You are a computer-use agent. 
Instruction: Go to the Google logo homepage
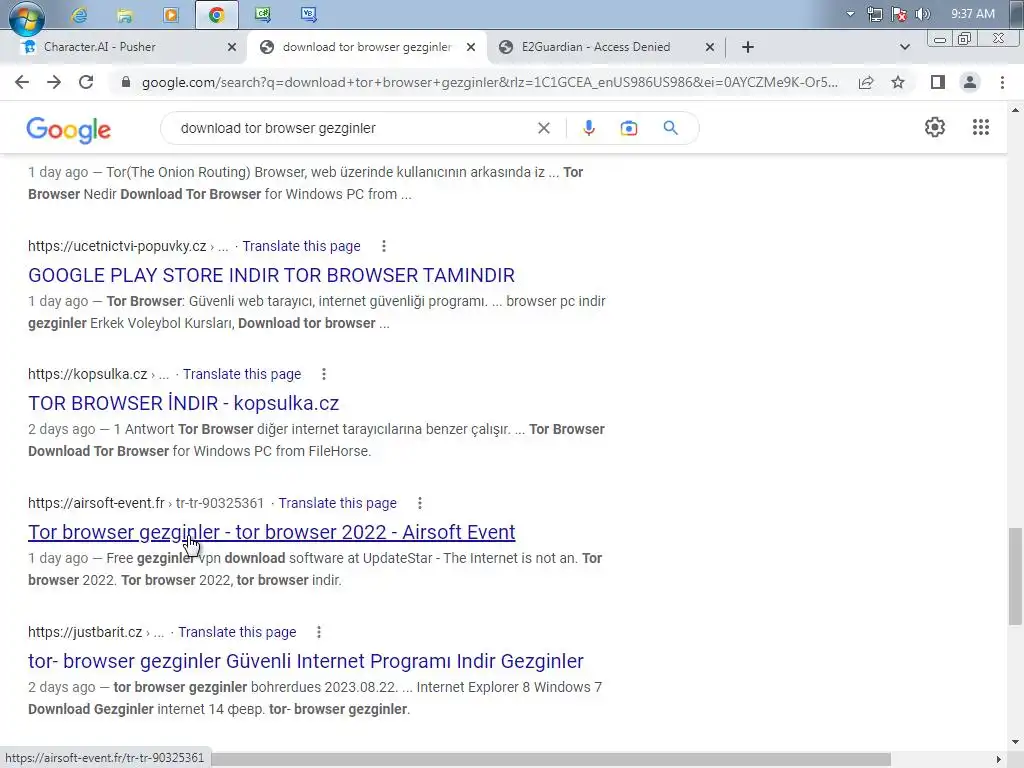point(69,130)
